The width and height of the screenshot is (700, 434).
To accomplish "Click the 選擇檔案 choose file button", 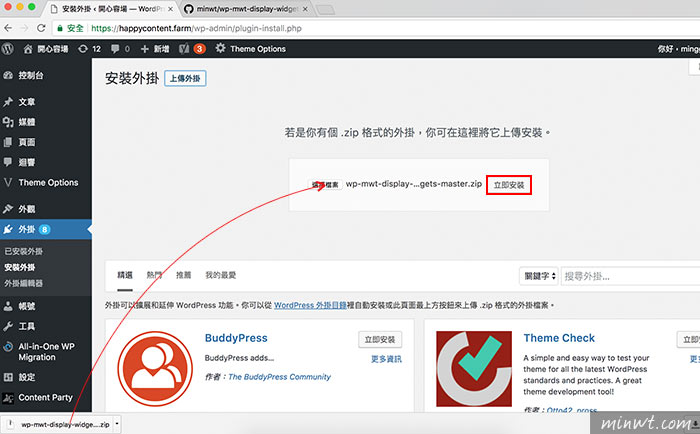I will tap(325, 184).
